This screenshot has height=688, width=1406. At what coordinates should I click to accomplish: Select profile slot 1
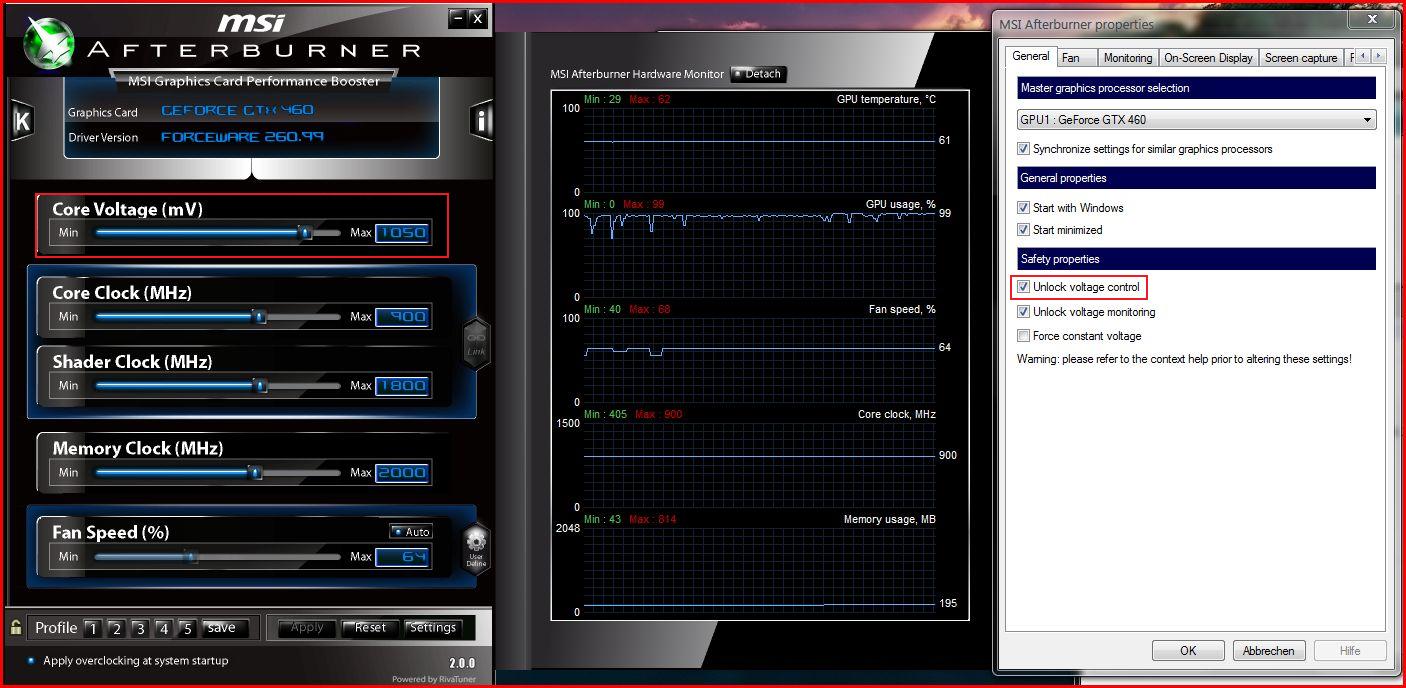click(92, 629)
